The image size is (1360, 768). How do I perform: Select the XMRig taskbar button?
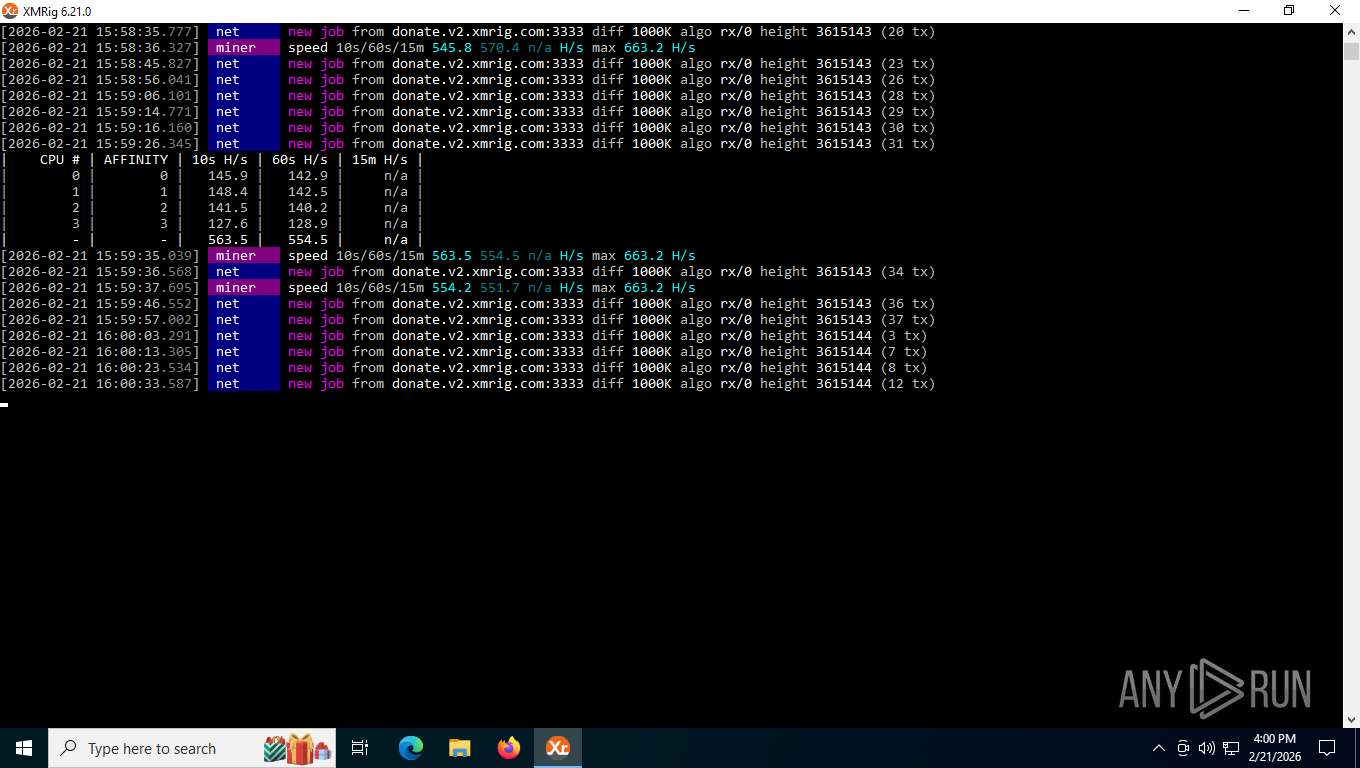pos(557,748)
